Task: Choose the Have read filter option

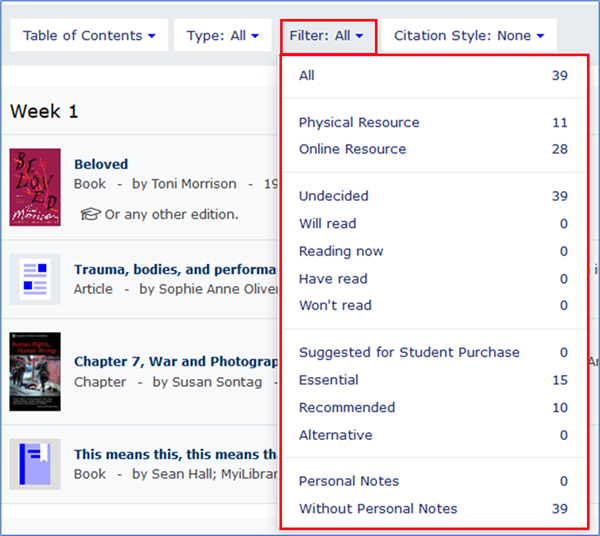Action: click(333, 279)
